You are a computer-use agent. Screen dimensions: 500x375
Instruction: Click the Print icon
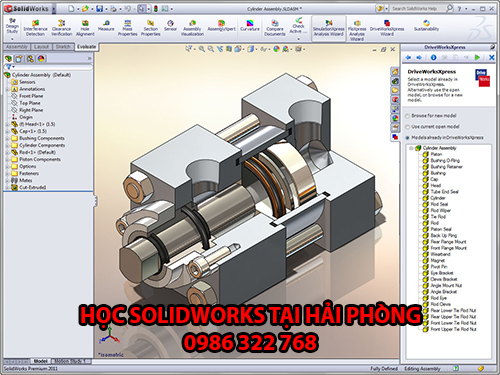click(x=113, y=9)
